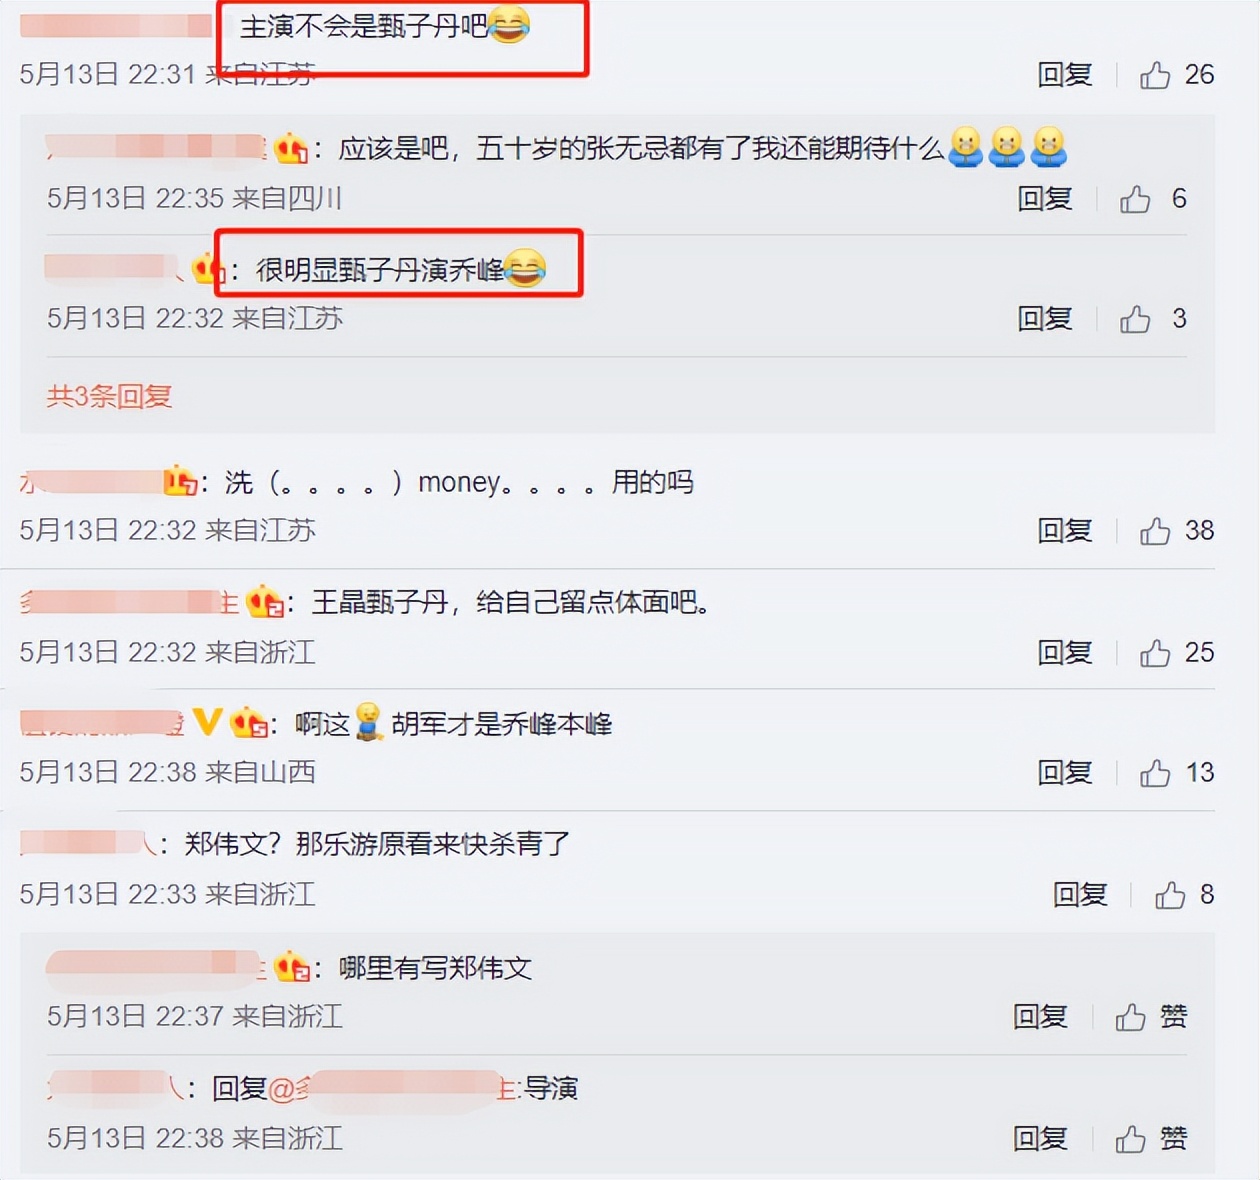Like the 很明显甄子丹演乔峰 reply
The width and height of the screenshot is (1260, 1180).
[x=1135, y=319]
